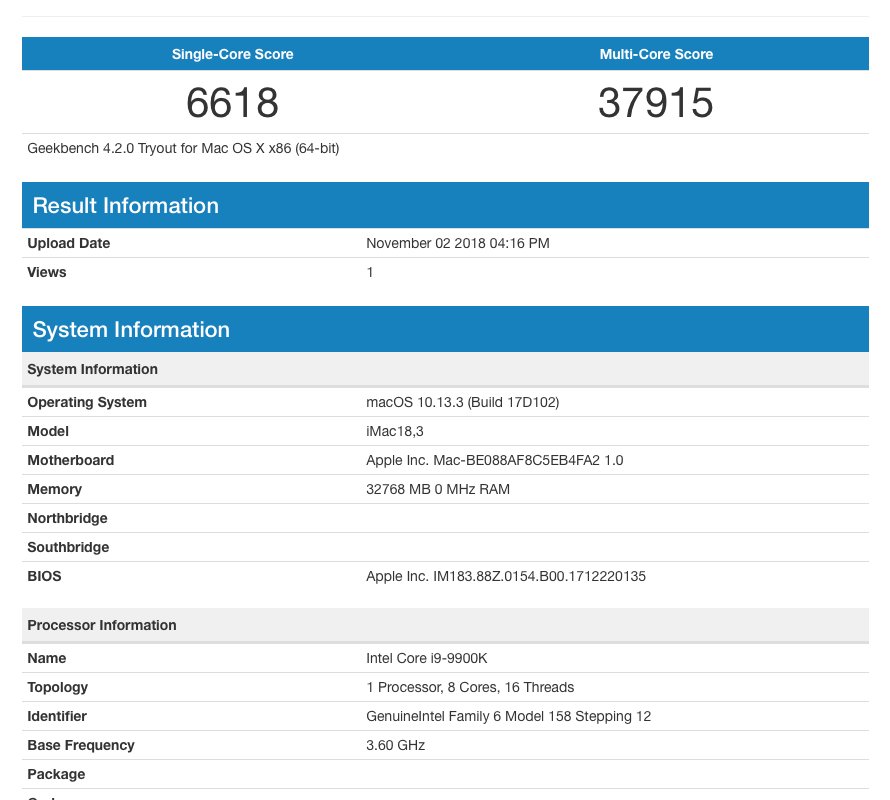The height and width of the screenshot is (800, 890).
Task: Select the Intel Core i9-9900K value
Action: [x=427, y=658]
